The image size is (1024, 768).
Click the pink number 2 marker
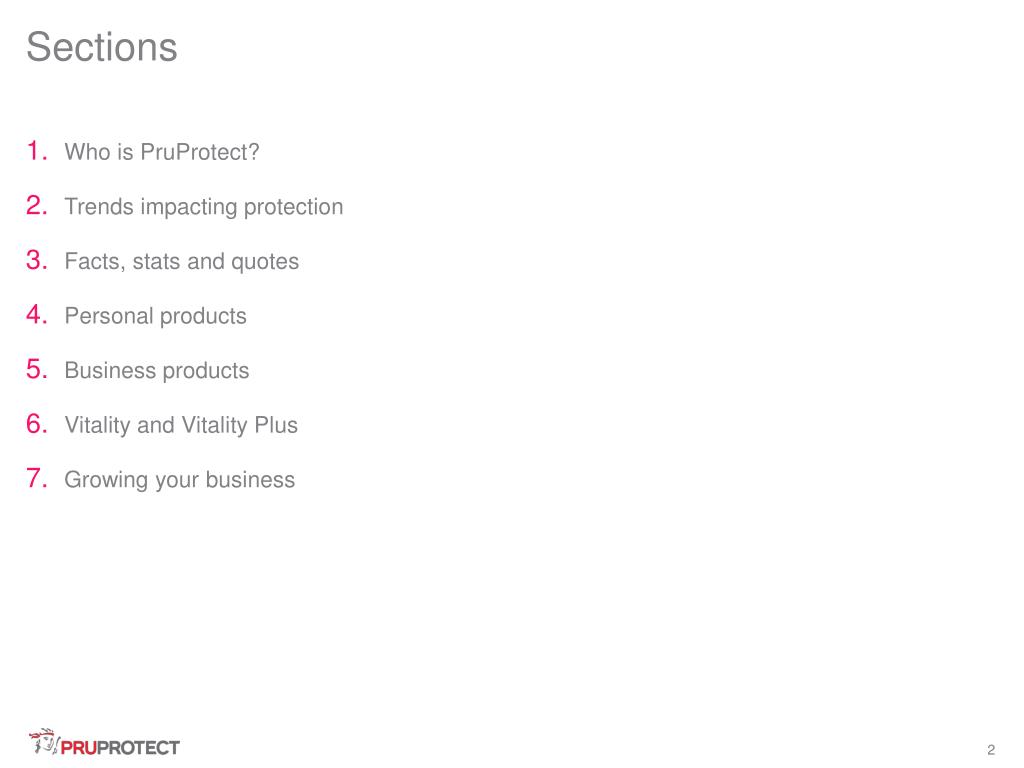pos(37,206)
